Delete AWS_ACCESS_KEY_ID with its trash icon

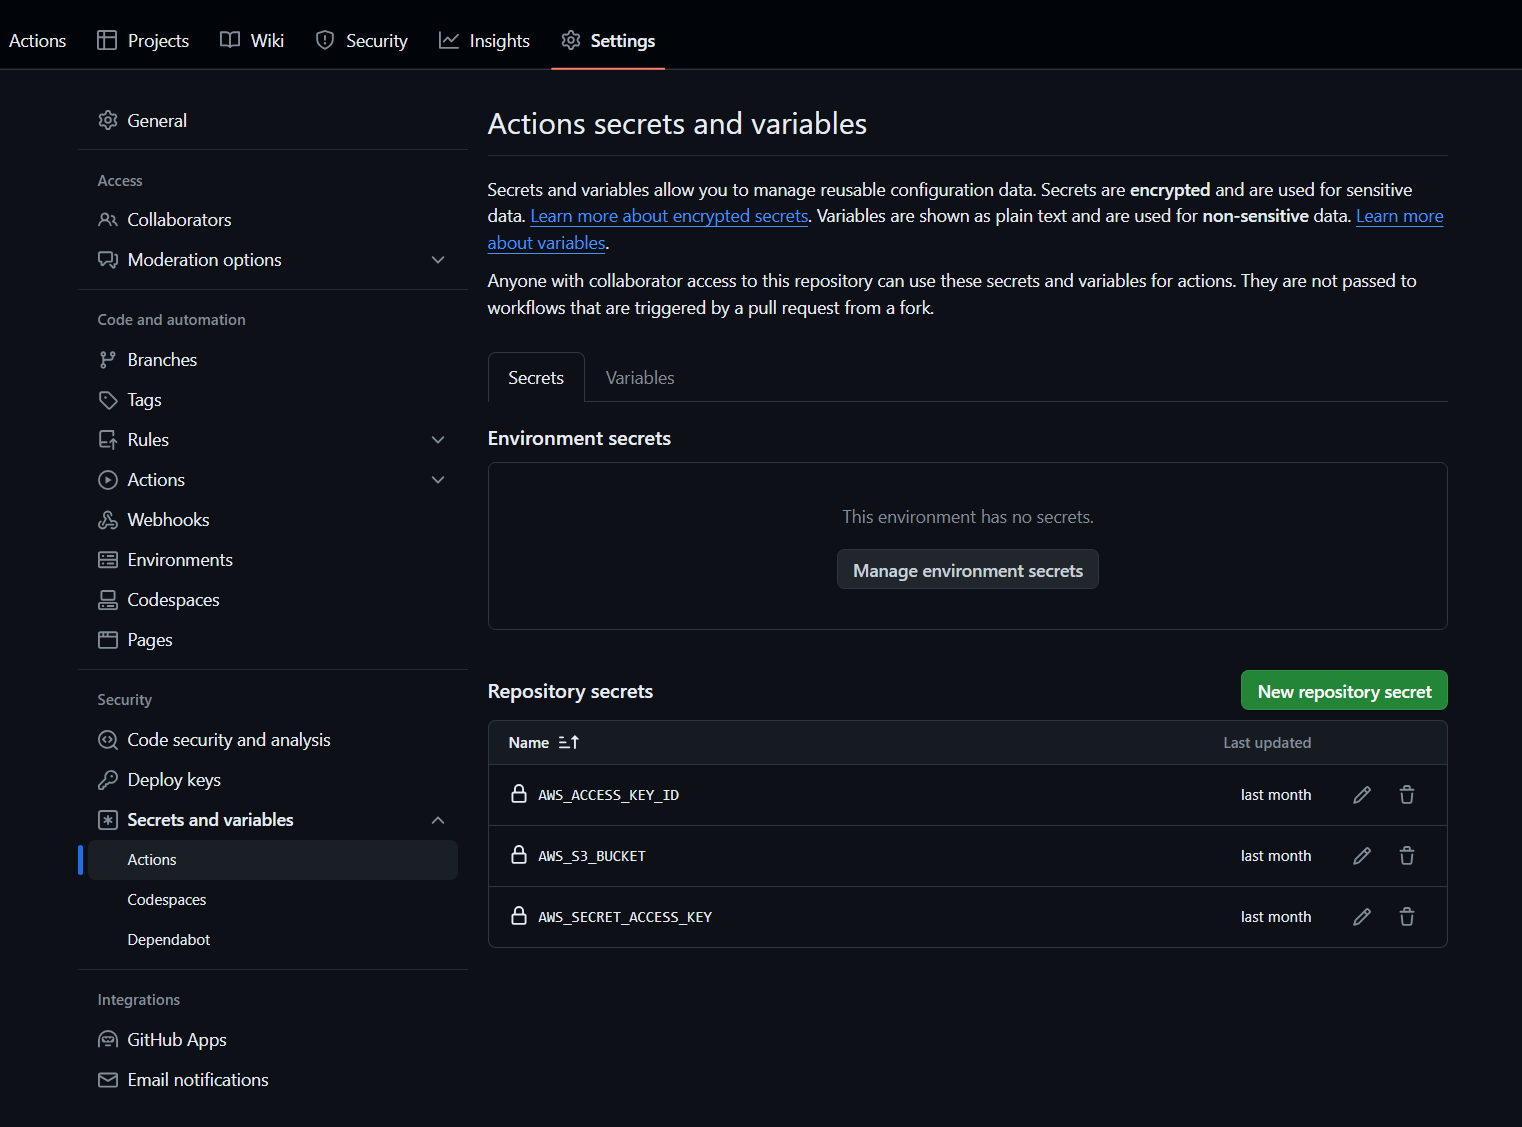tap(1407, 795)
